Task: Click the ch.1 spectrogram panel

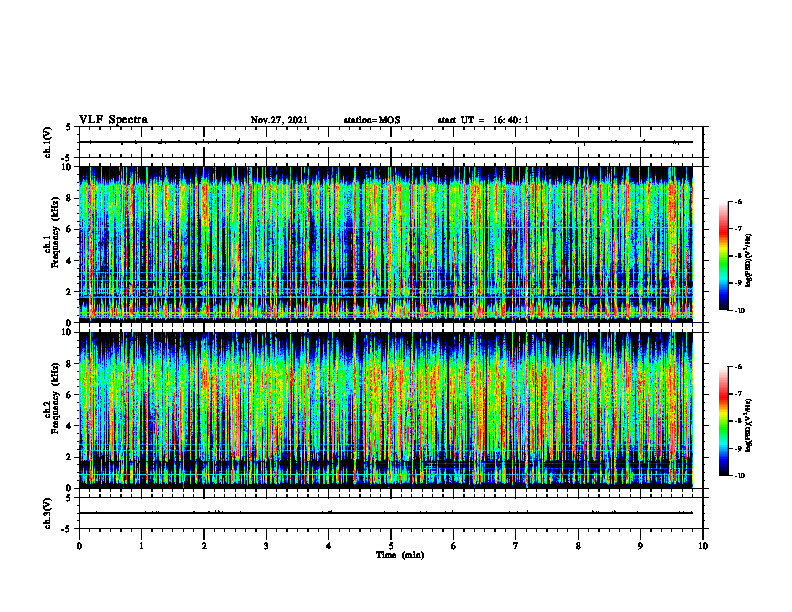Action: [386, 244]
